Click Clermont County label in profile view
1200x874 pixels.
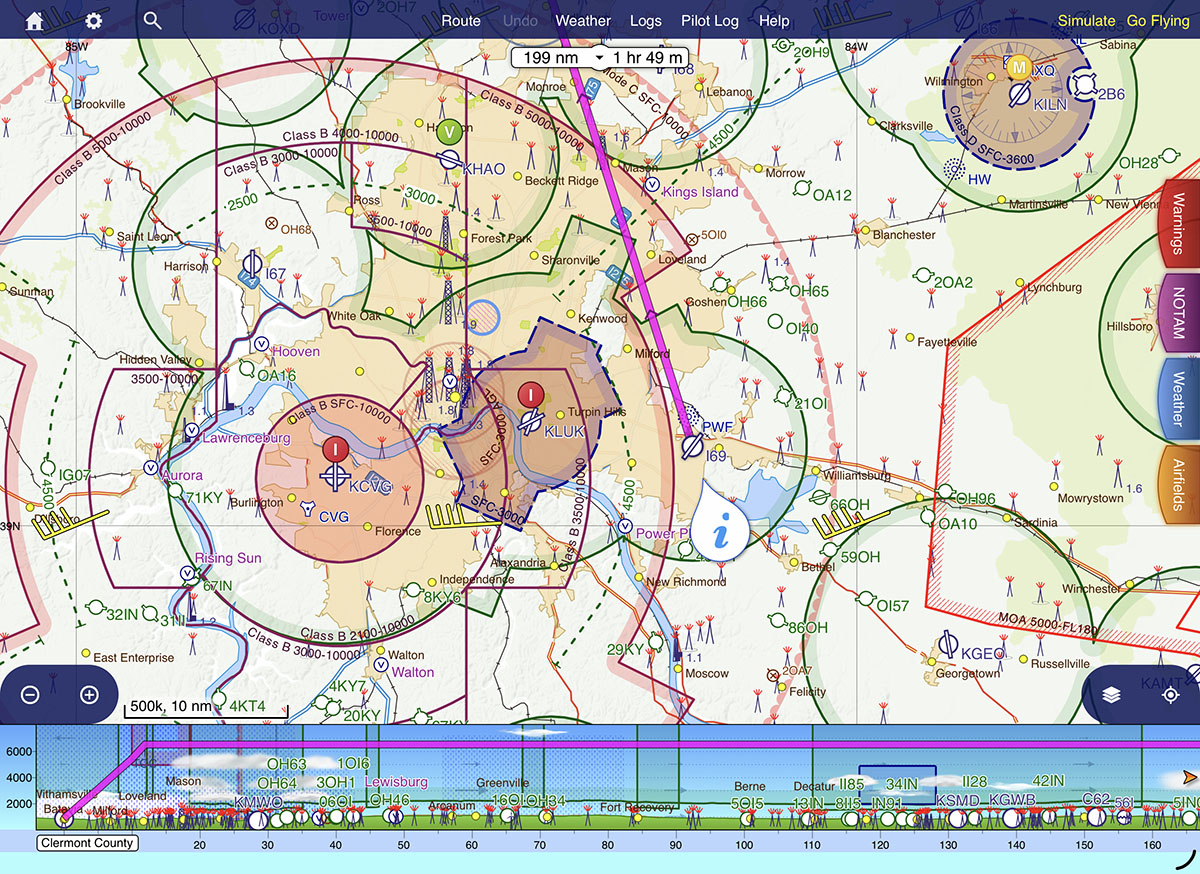point(87,843)
